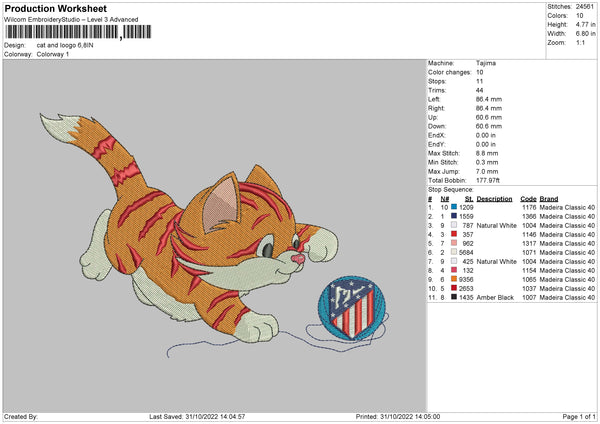Viewport: 600px width, 424px height.
Task: Click the Stitches value '24561'
Action: (585, 7)
